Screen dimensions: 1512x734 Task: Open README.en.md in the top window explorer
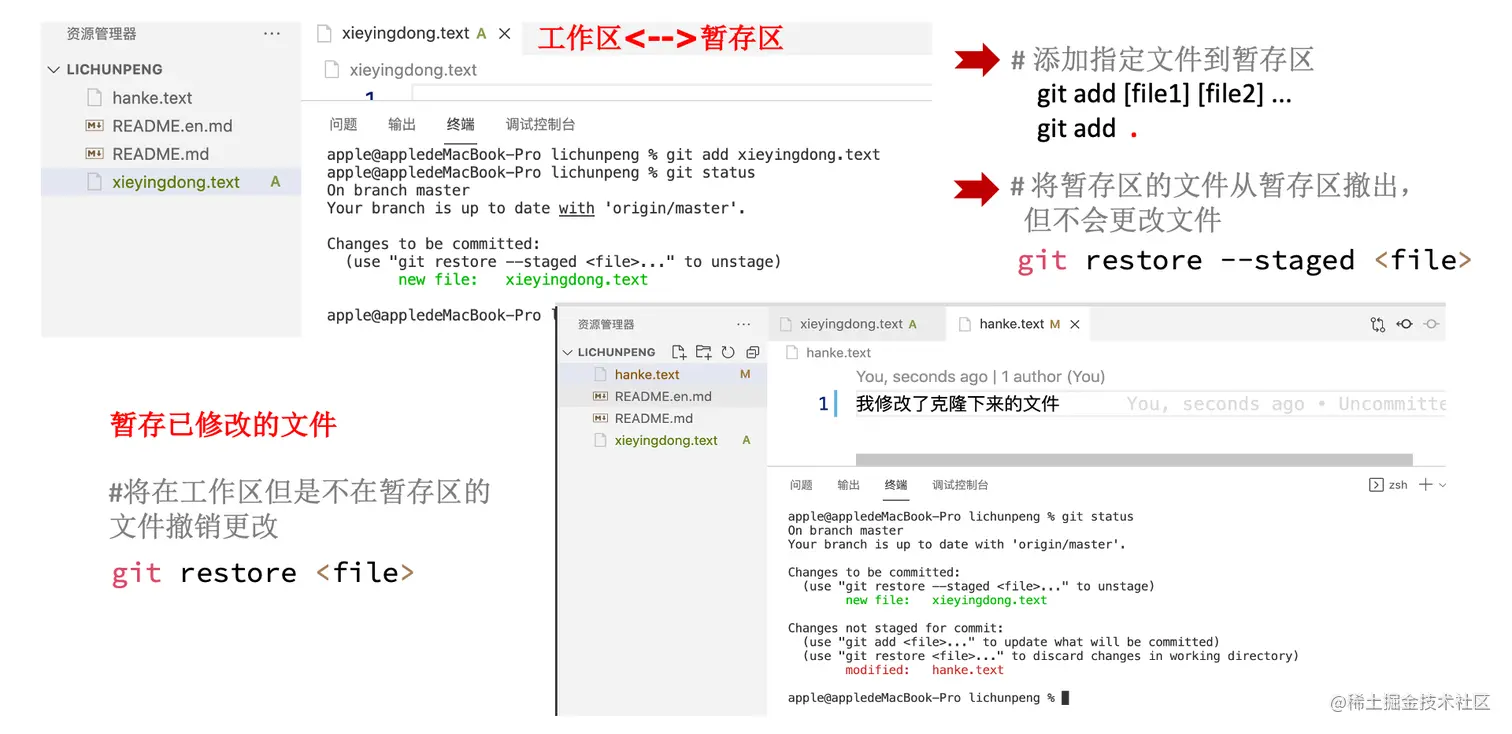(x=171, y=126)
